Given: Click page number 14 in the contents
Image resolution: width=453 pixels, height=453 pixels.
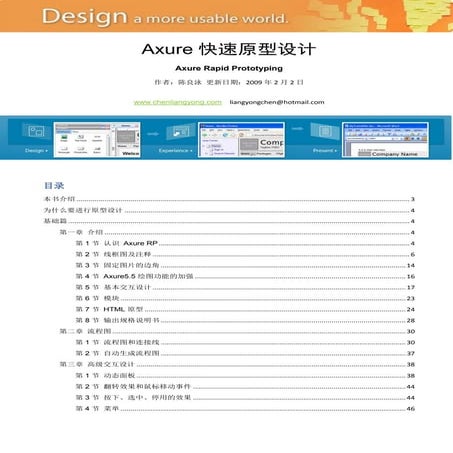Looking at the screenshot, I should coord(411,266).
